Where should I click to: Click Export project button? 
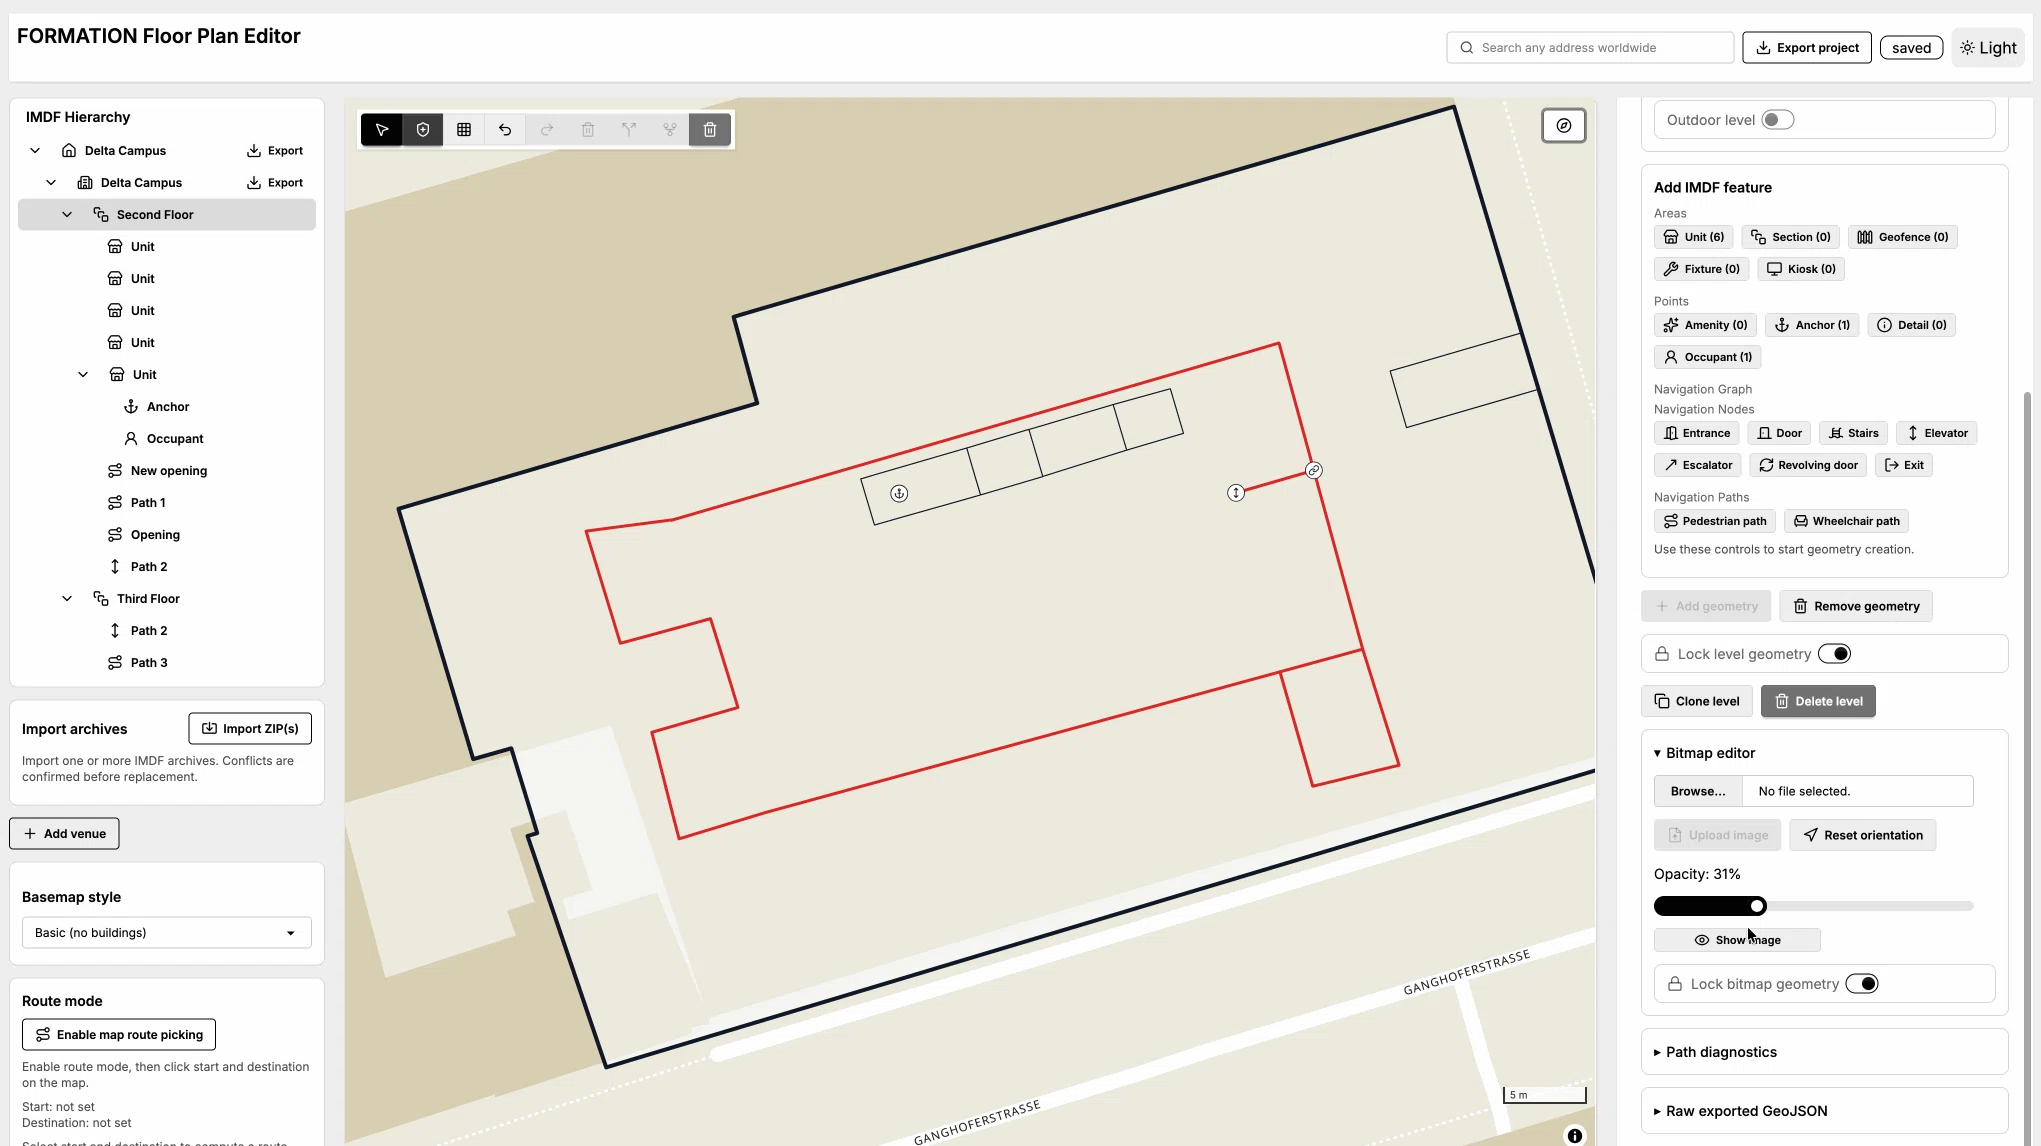click(x=1807, y=48)
